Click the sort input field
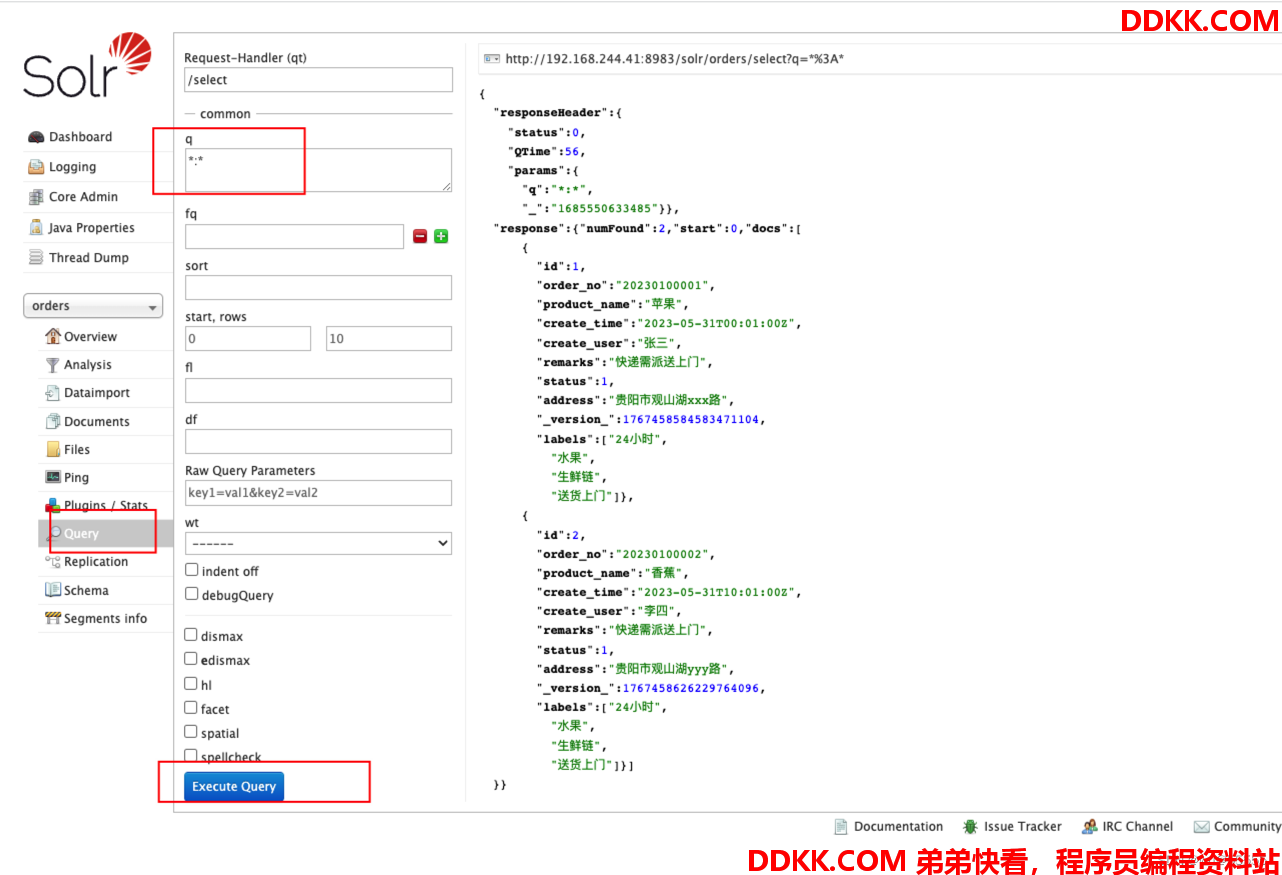This screenshot has height=875, width=1282. coord(318,288)
